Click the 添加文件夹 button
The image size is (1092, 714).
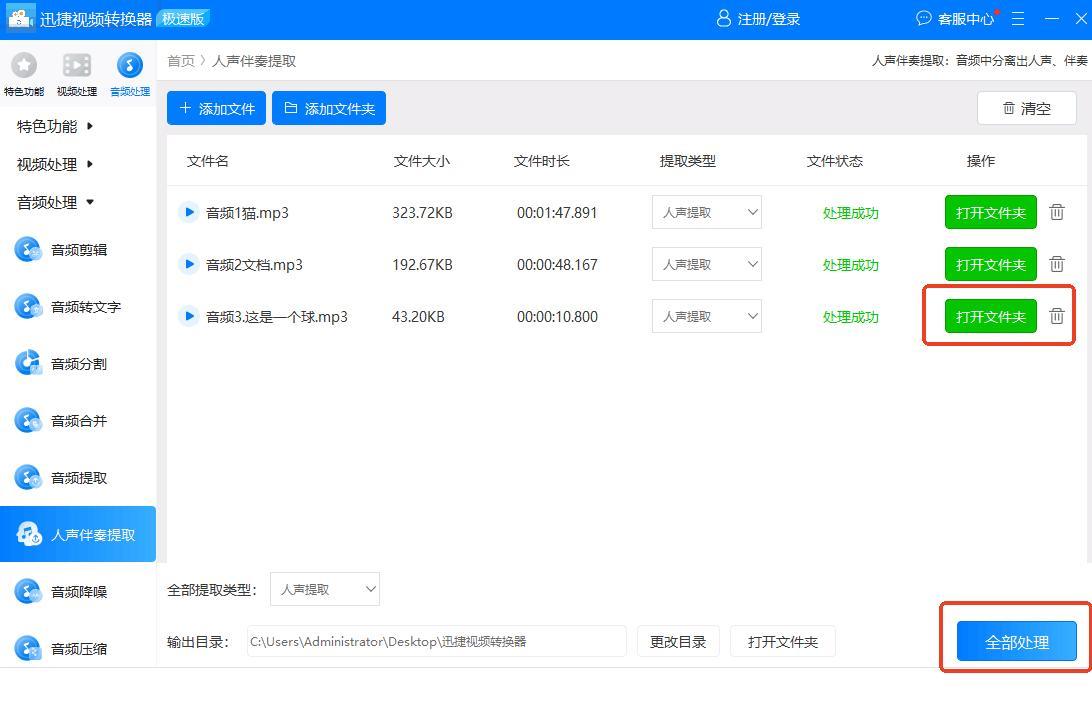(329, 108)
